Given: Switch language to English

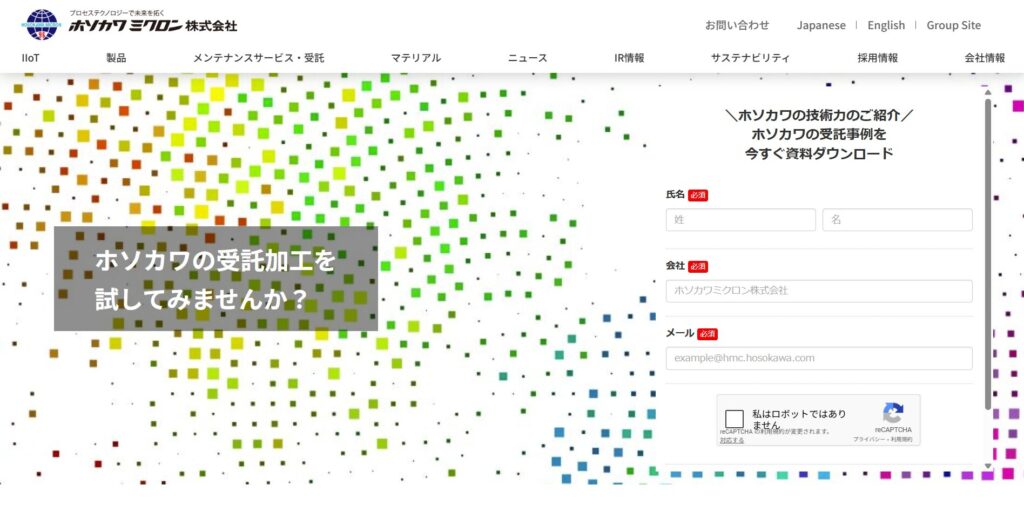Looking at the screenshot, I should 886,25.
